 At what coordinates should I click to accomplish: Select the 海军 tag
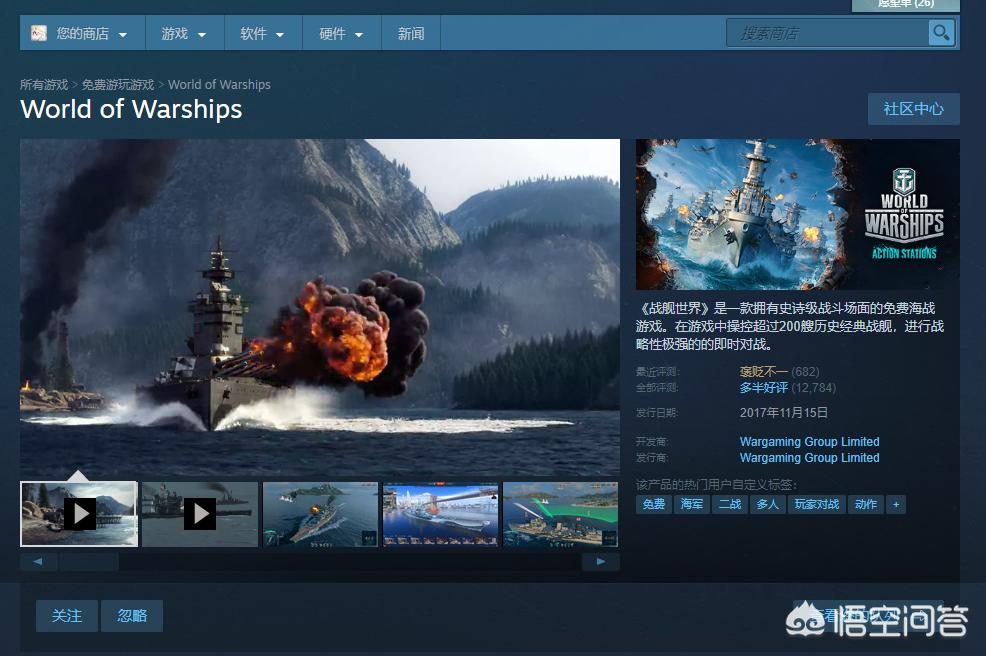[x=692, y=504]
